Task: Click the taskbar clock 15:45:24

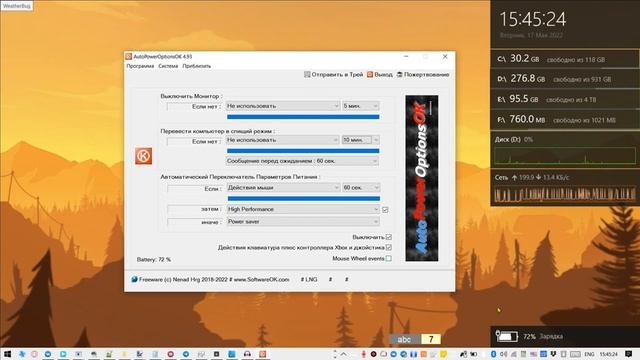Action: (608, 354)
